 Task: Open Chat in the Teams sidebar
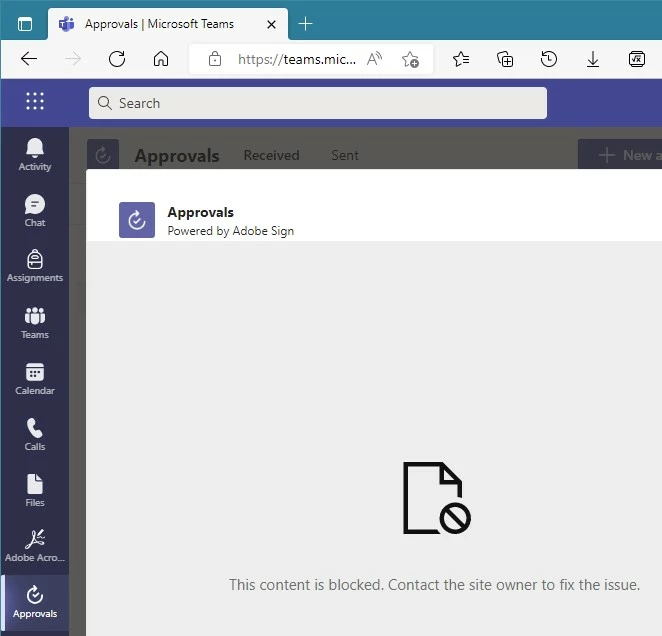35,210
